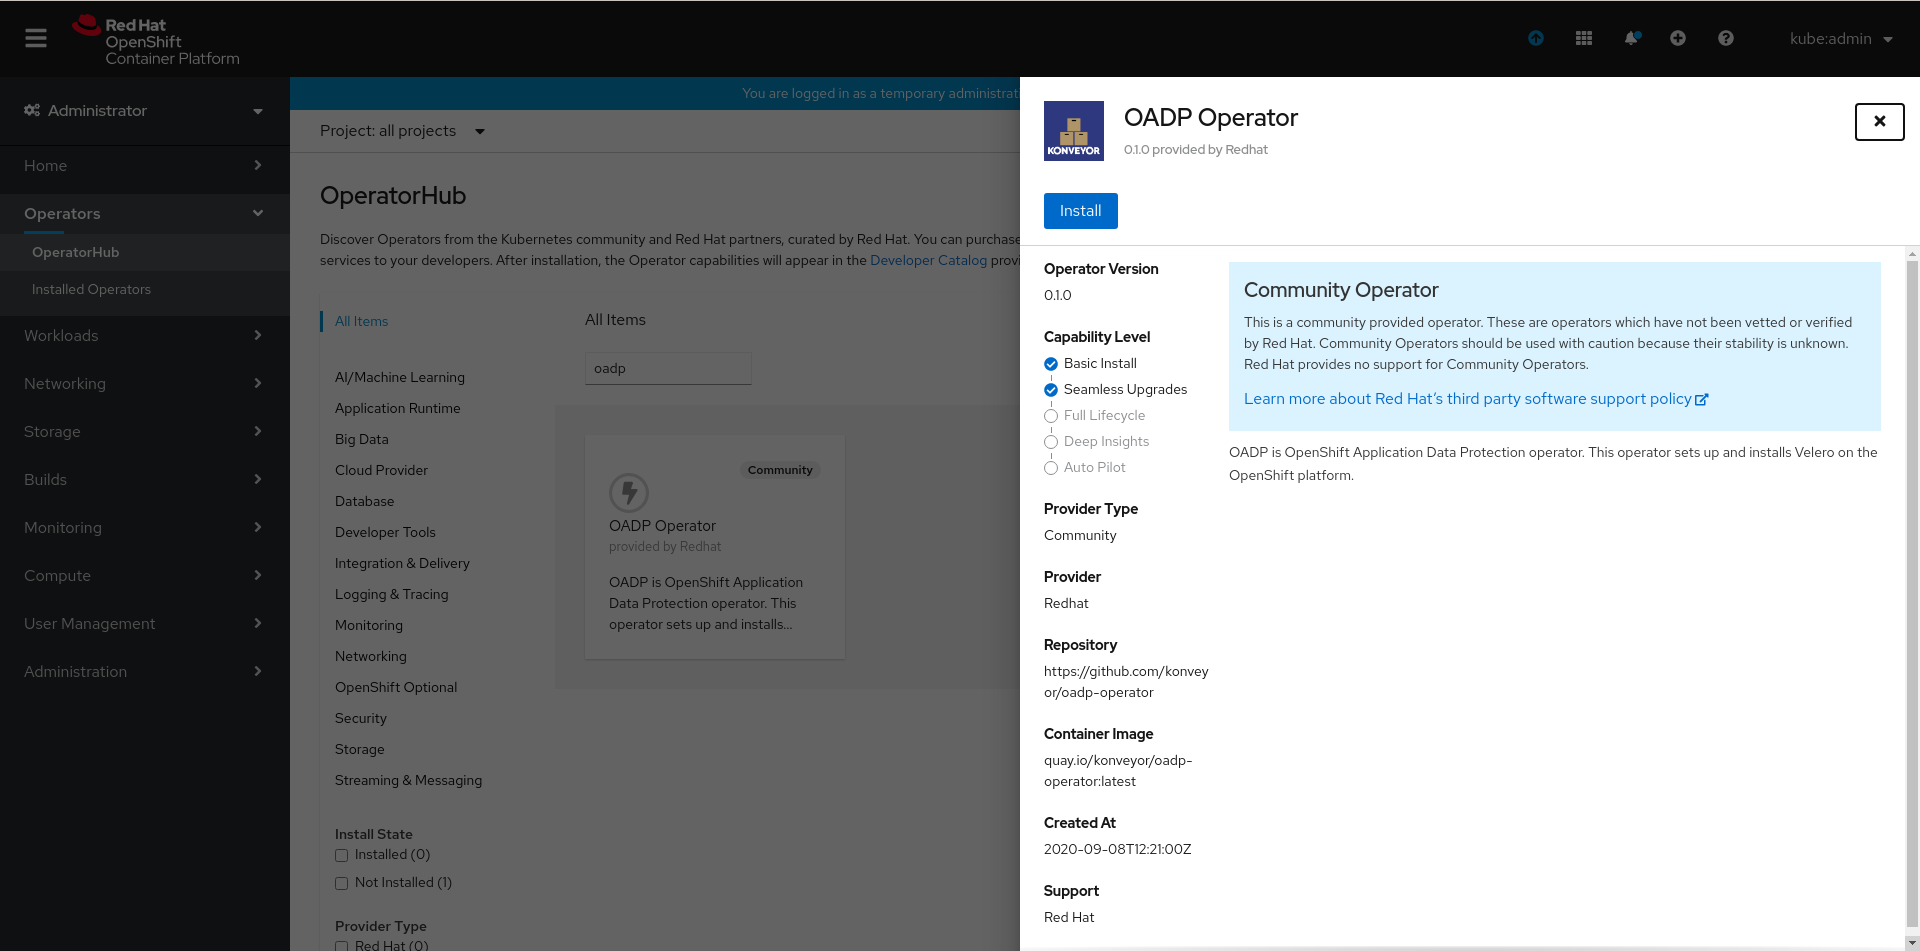Click the Community badge on operator card
The image size is (1920, 951).
(x=780, y=470)
